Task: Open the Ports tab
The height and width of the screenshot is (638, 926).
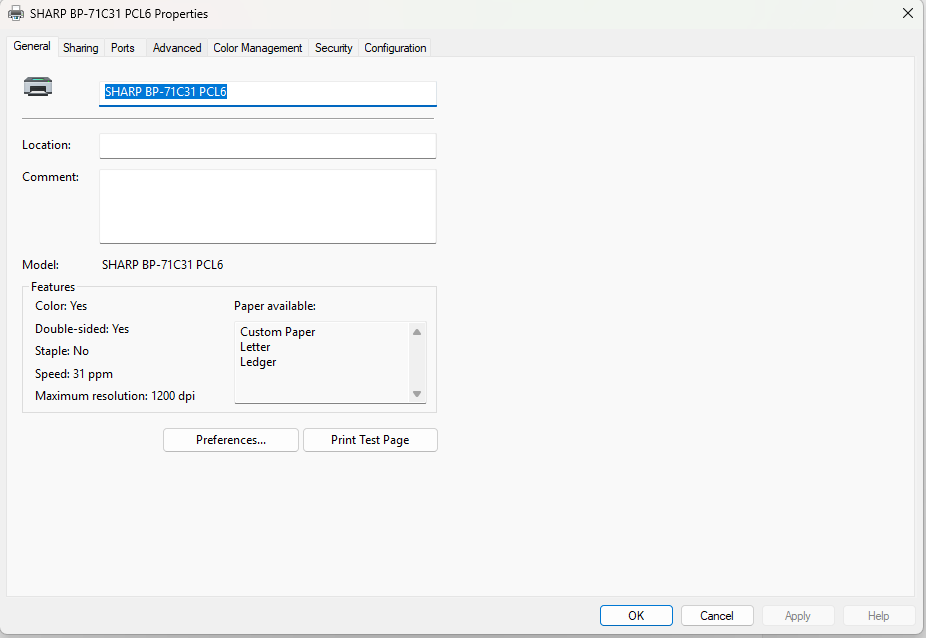Action: (x=123, y=48)
